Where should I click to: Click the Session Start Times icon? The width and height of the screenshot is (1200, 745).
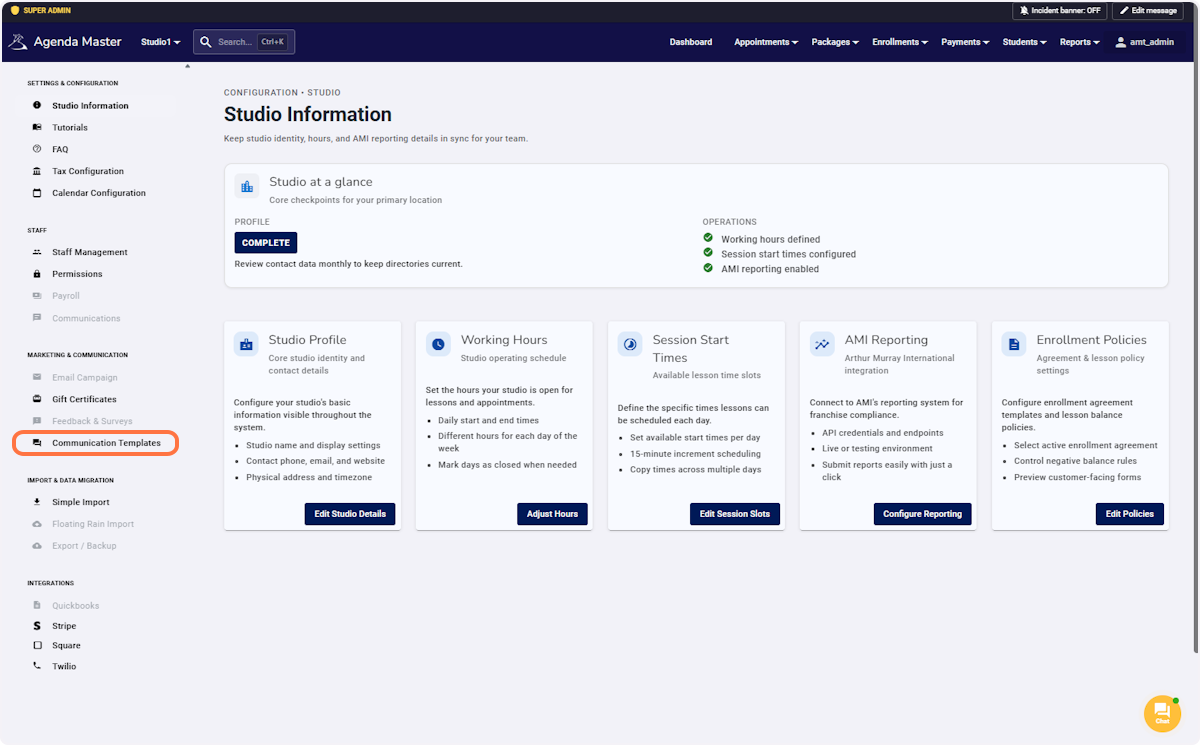click(x=630, y=344)
